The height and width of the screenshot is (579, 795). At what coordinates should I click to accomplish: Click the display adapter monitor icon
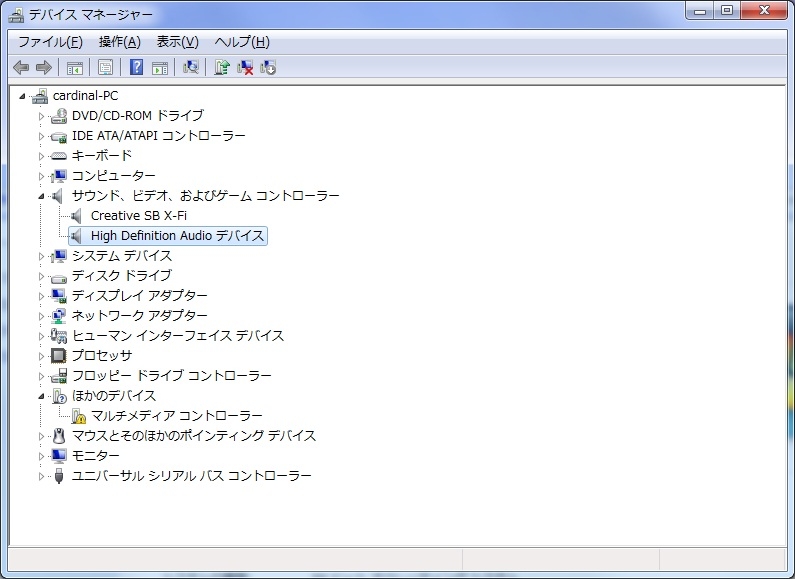coord(58,296)
